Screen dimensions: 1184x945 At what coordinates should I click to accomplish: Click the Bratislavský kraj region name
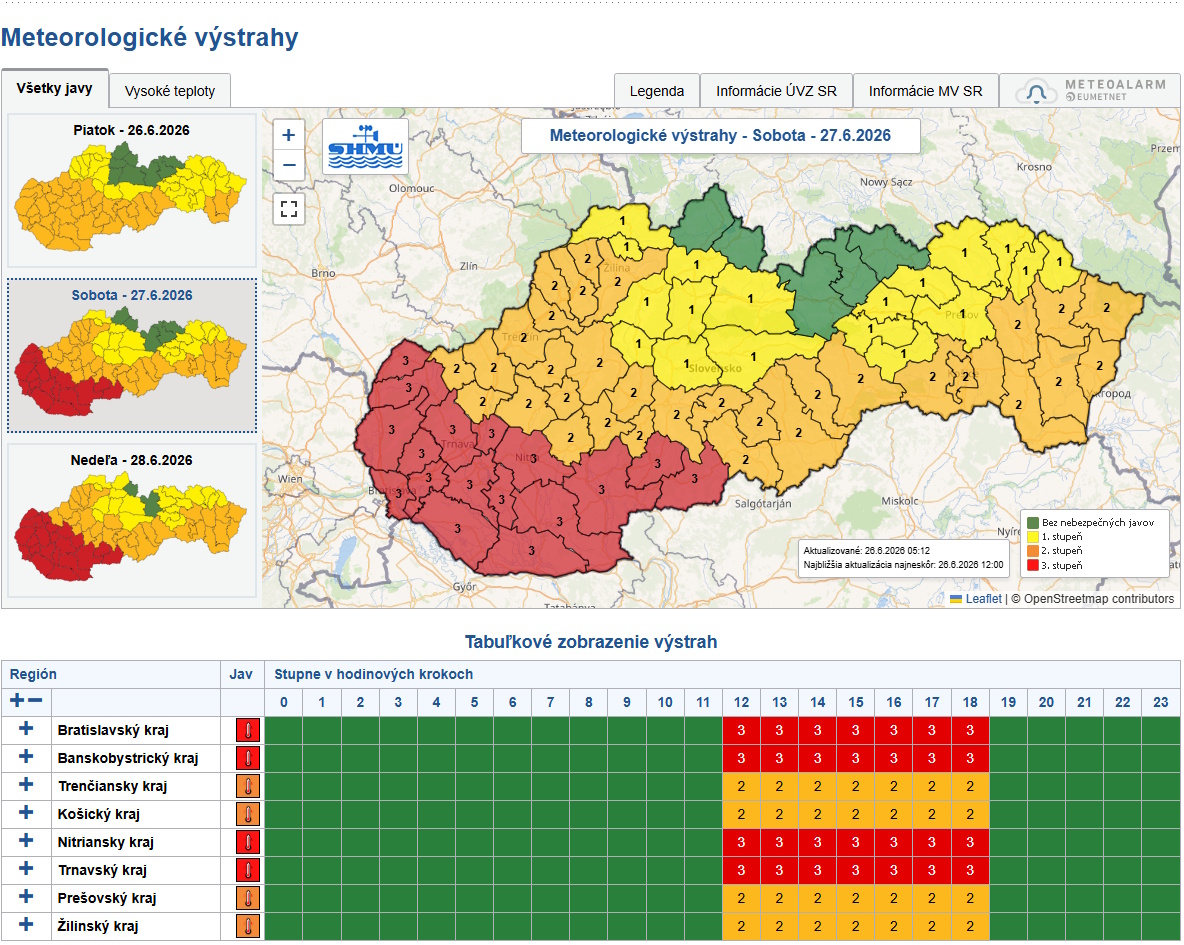tap(113, 730)
